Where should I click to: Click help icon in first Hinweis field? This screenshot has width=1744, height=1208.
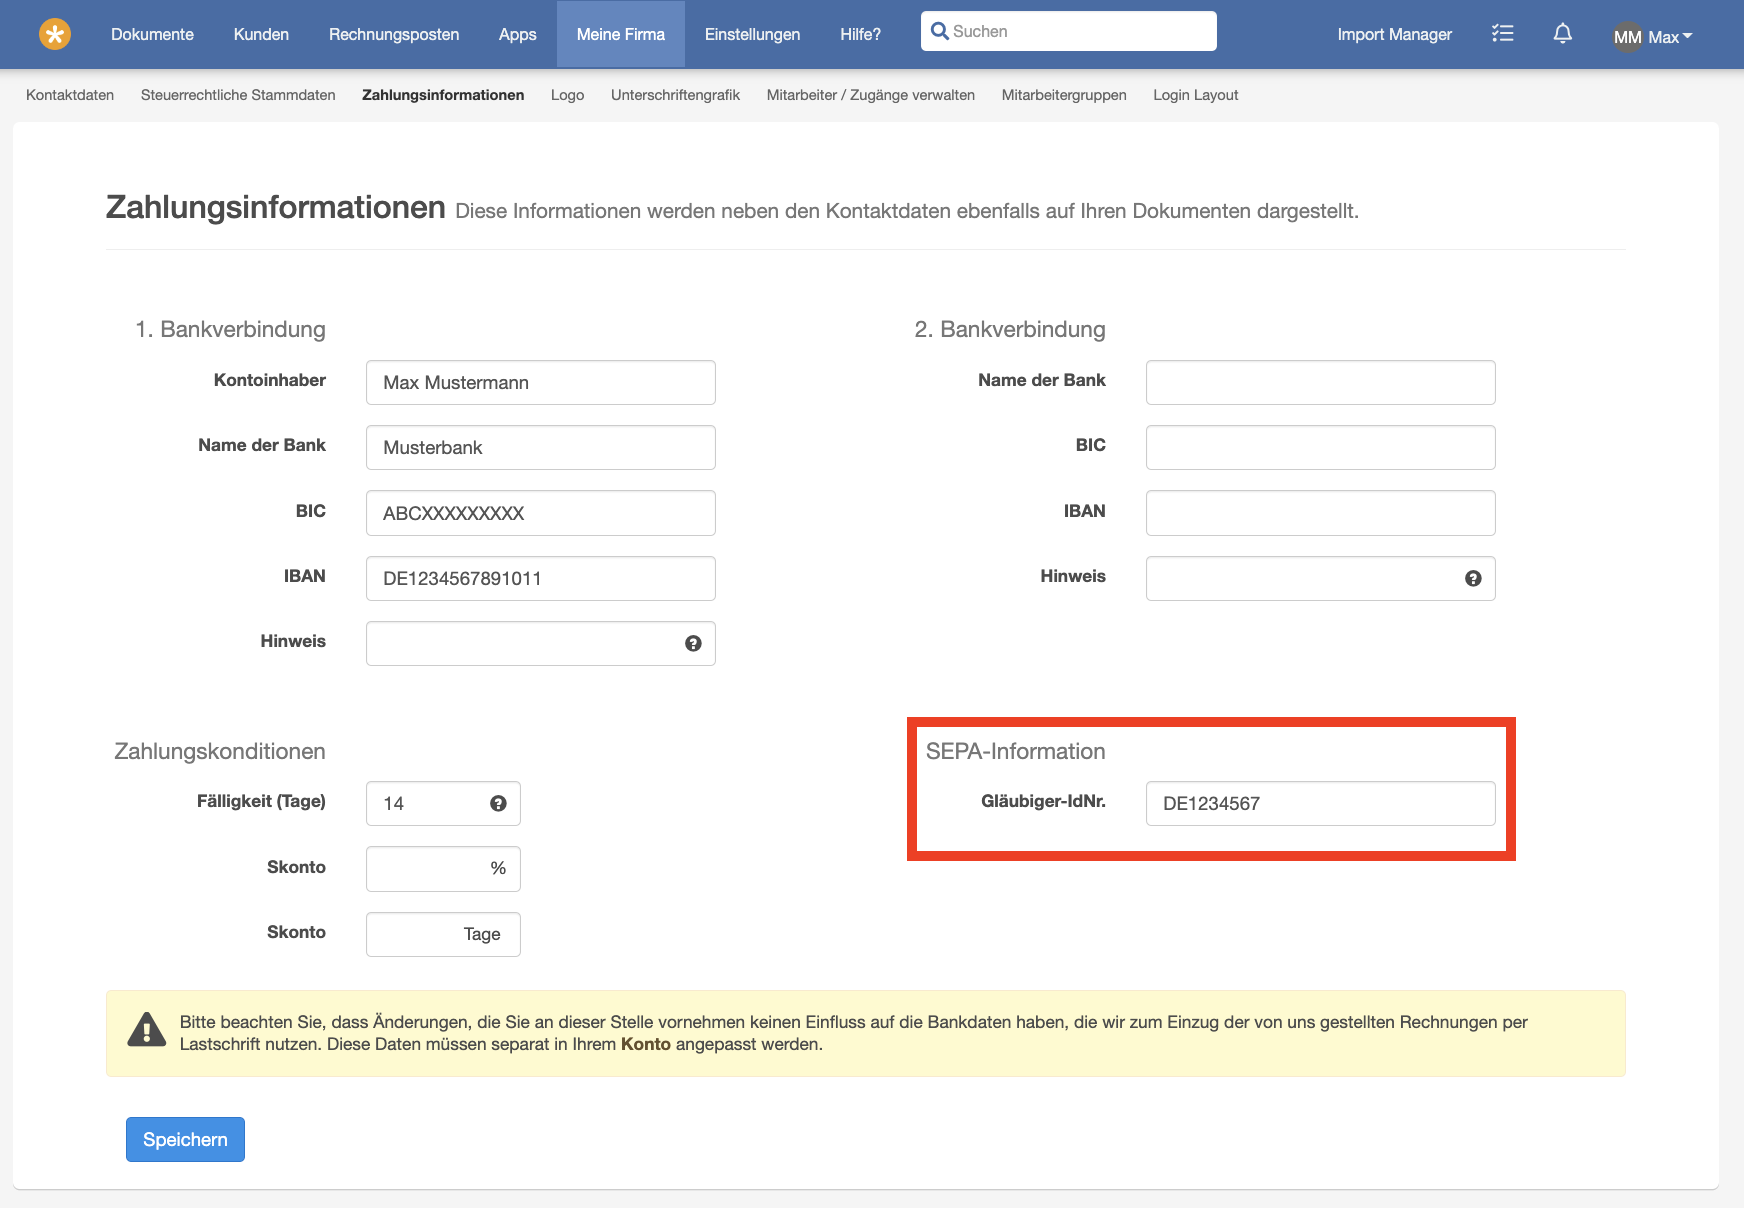point(693,644)
